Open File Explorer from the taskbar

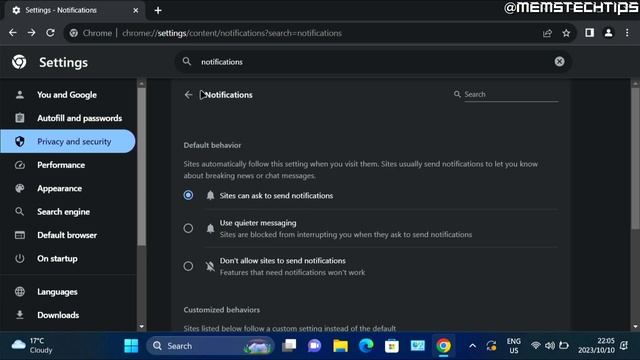(x=340, y=346)
